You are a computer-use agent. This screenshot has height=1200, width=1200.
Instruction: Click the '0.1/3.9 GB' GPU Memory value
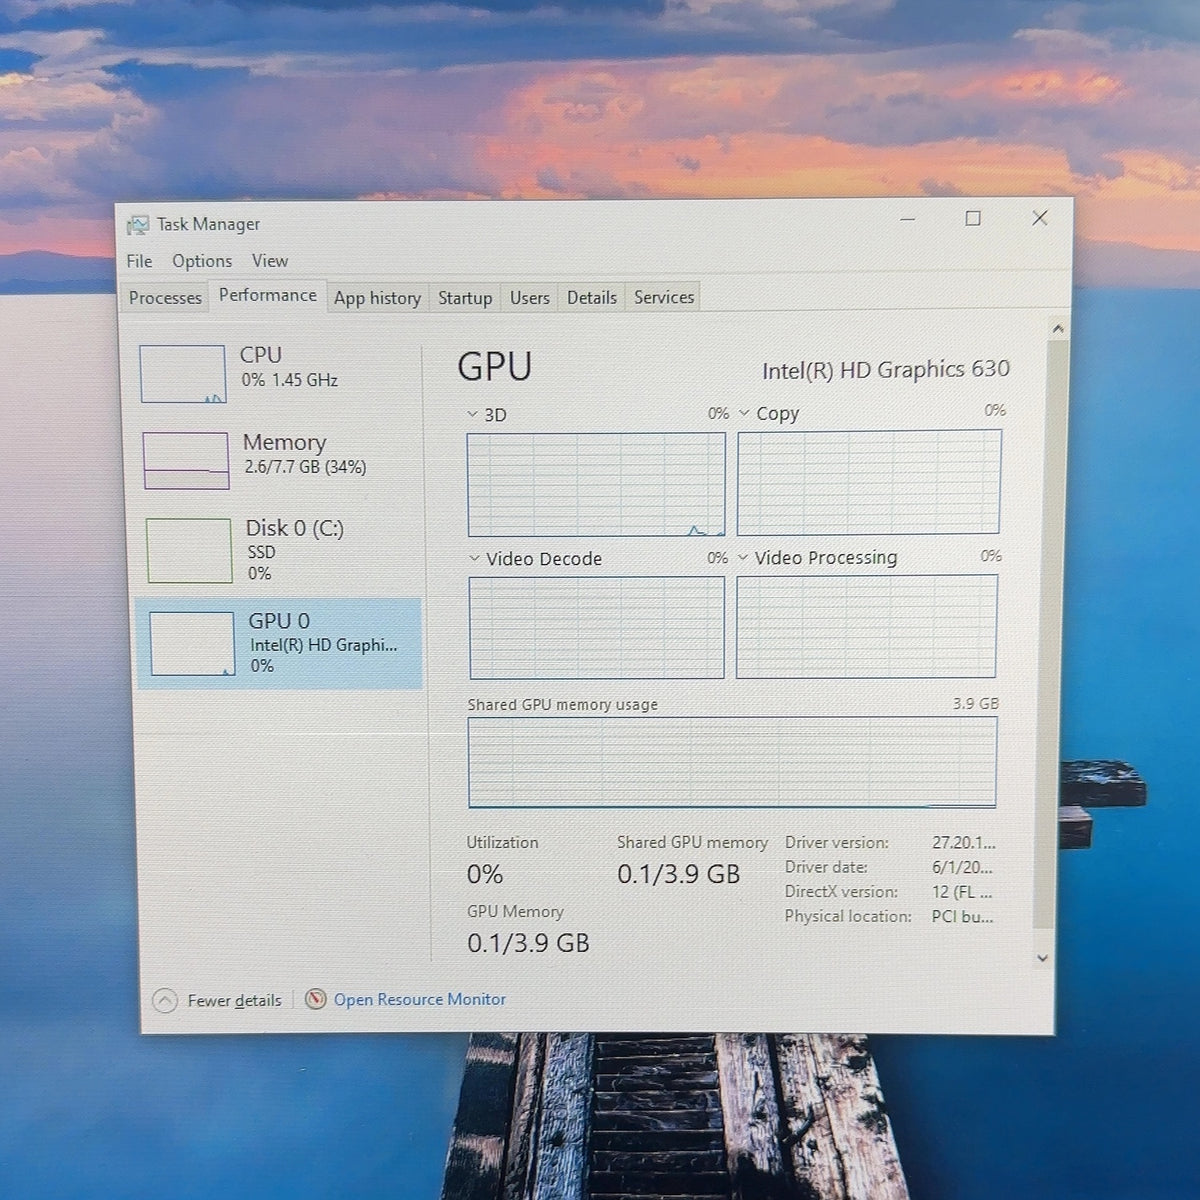pos(528,943)
